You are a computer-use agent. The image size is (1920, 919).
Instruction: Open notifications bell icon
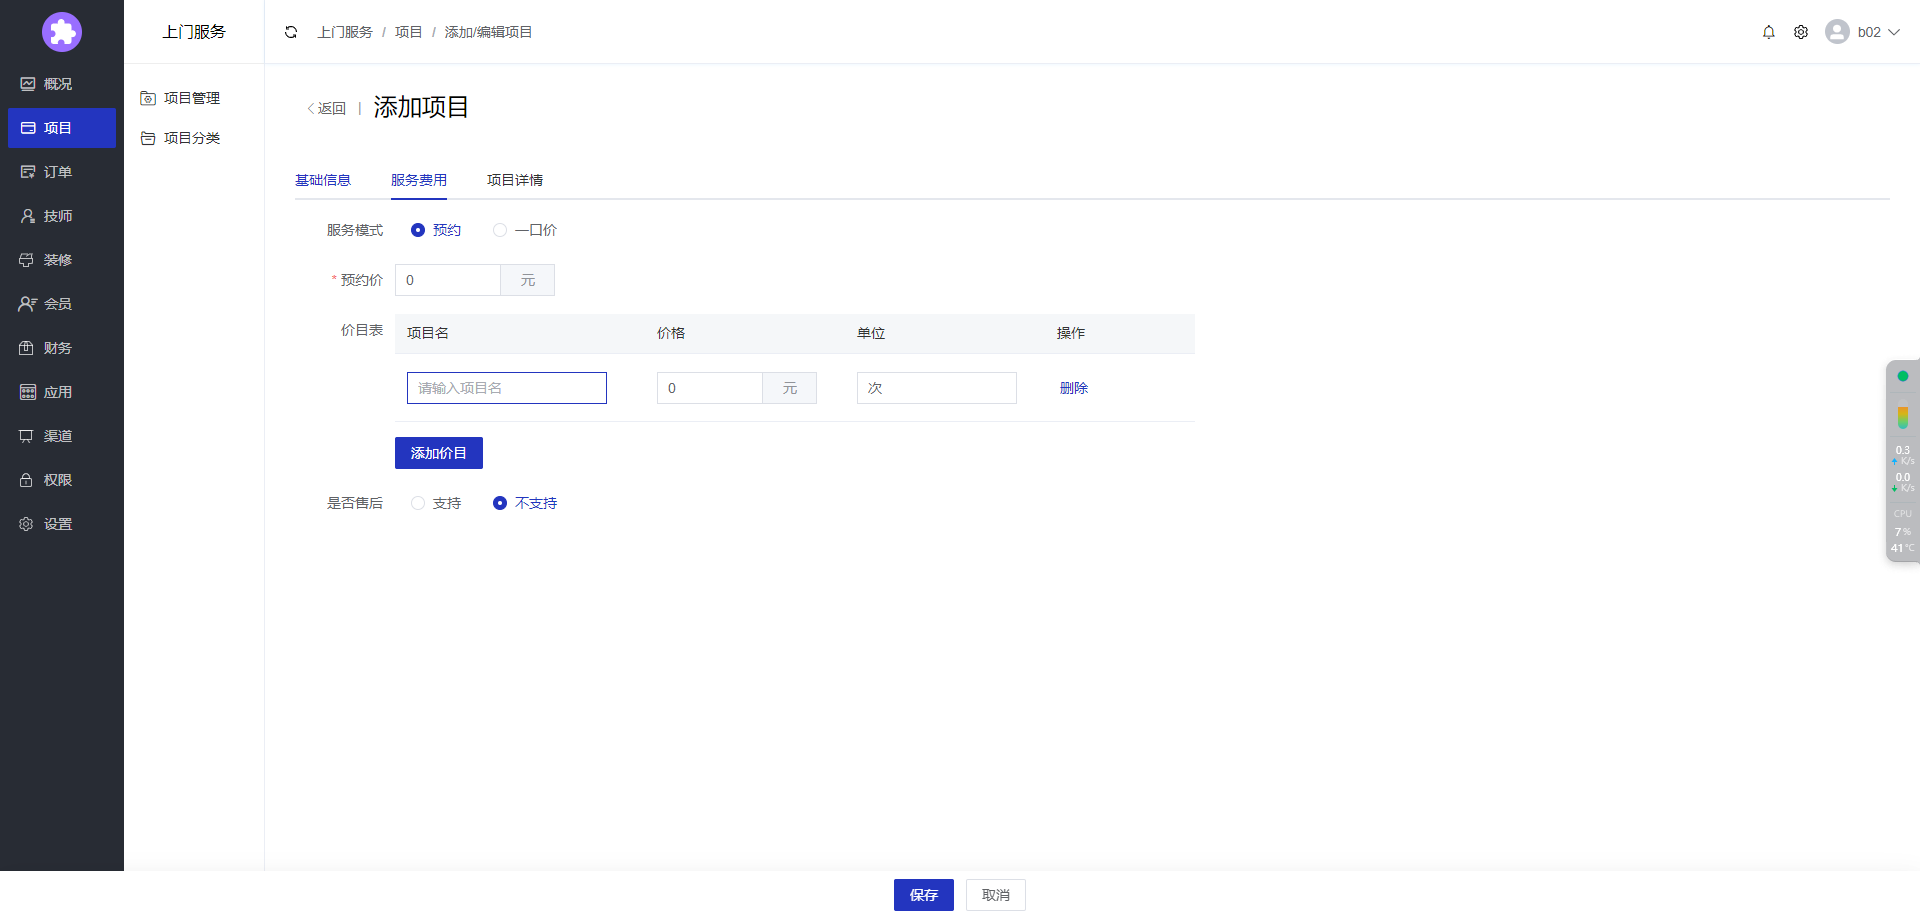(x=1769, y=32)
